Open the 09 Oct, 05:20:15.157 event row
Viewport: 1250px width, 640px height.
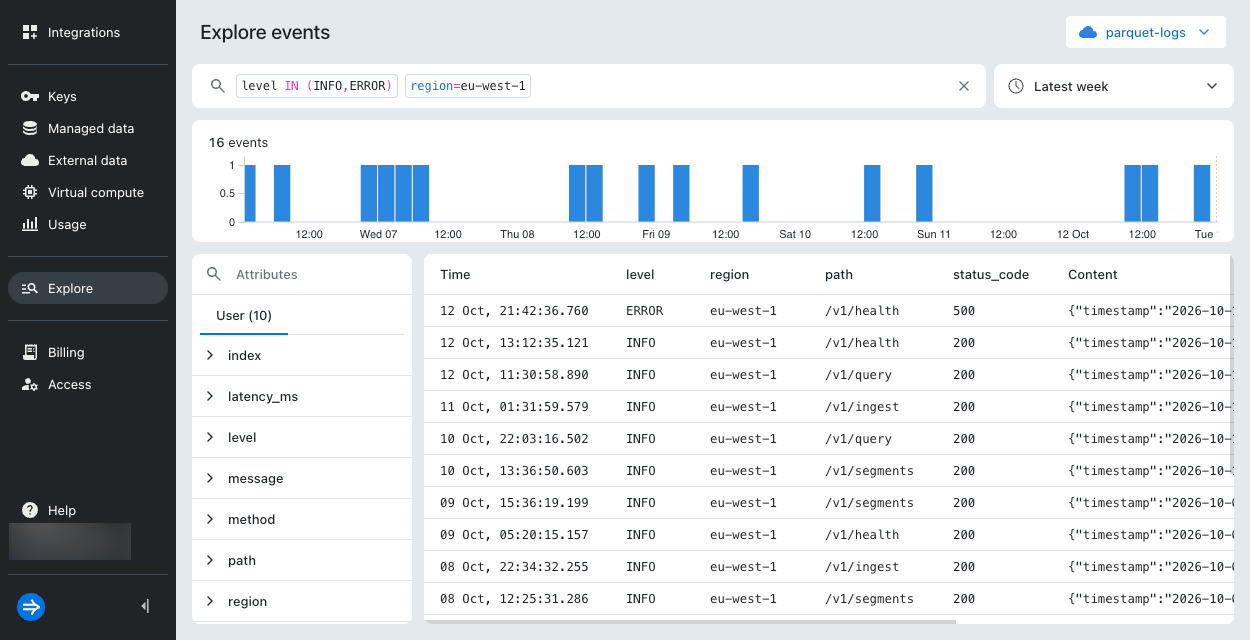pos(828,535)
